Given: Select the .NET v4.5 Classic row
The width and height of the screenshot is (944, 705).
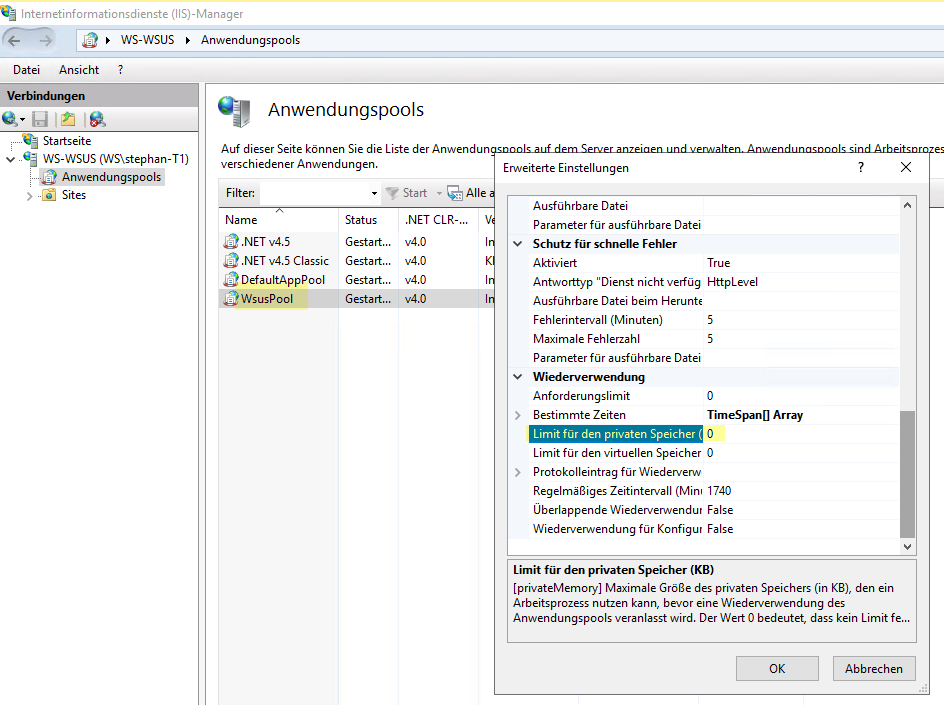Looking at the screenshot, I should (358, 261).
